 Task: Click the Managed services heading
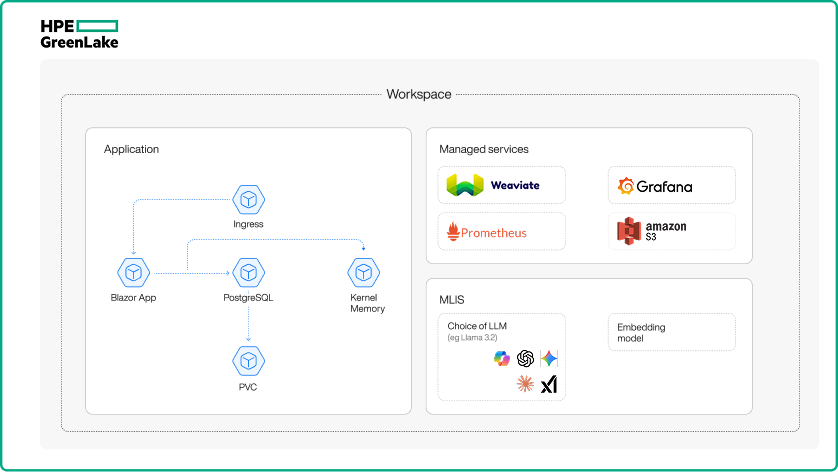pyautogui.click(x=484, y=149)
